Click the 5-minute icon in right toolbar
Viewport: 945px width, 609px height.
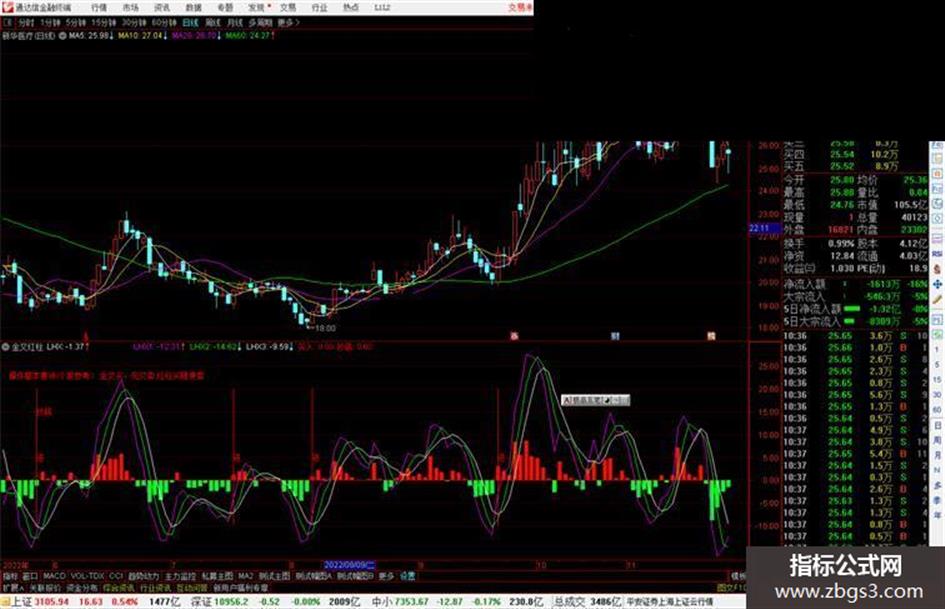tap(937, 364)
